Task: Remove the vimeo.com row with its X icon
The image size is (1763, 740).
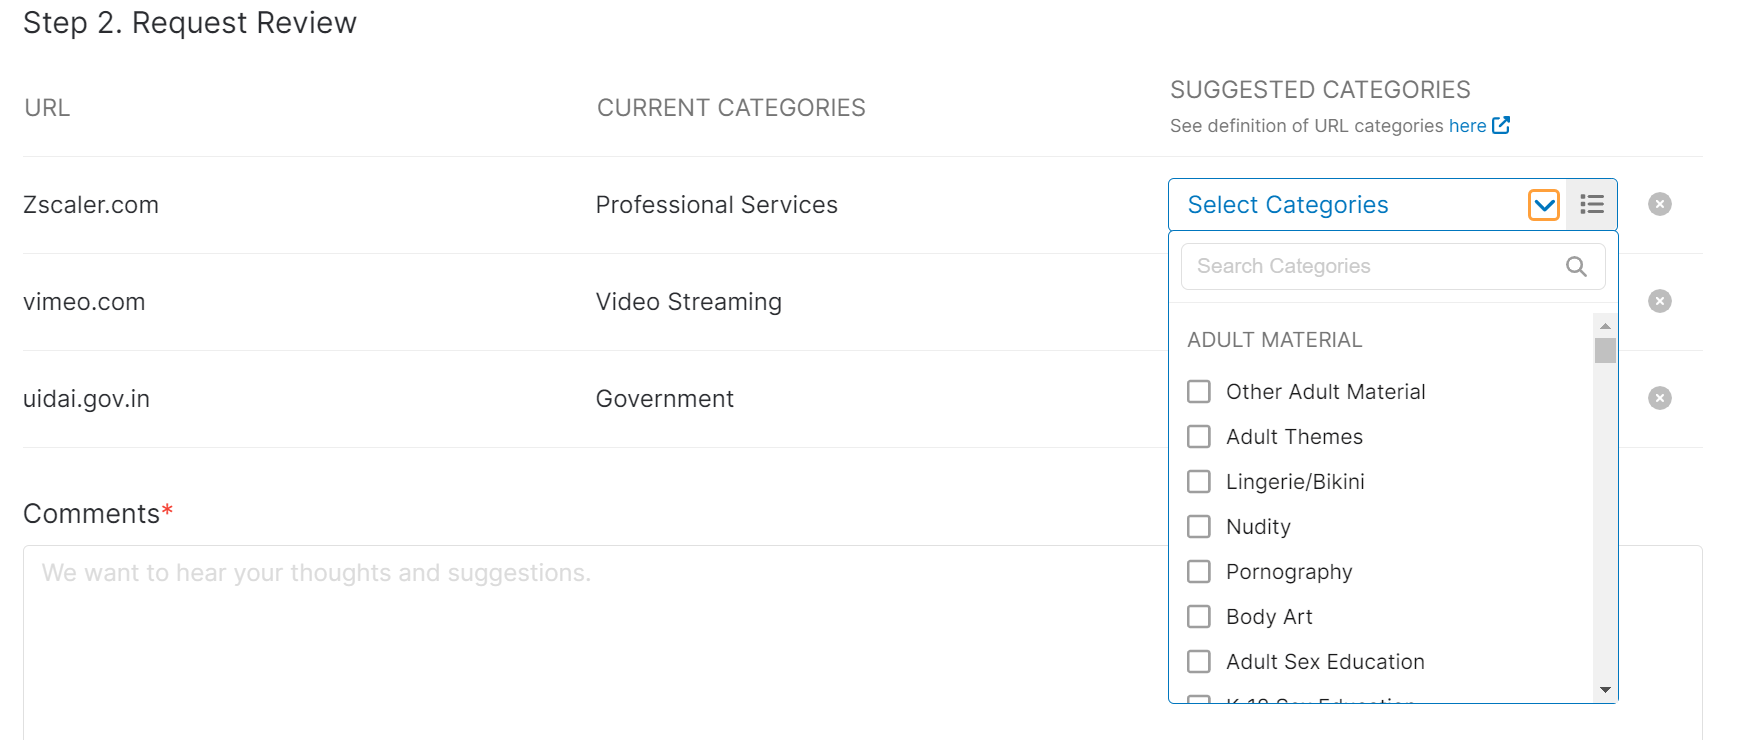Action: (1660, 301)
